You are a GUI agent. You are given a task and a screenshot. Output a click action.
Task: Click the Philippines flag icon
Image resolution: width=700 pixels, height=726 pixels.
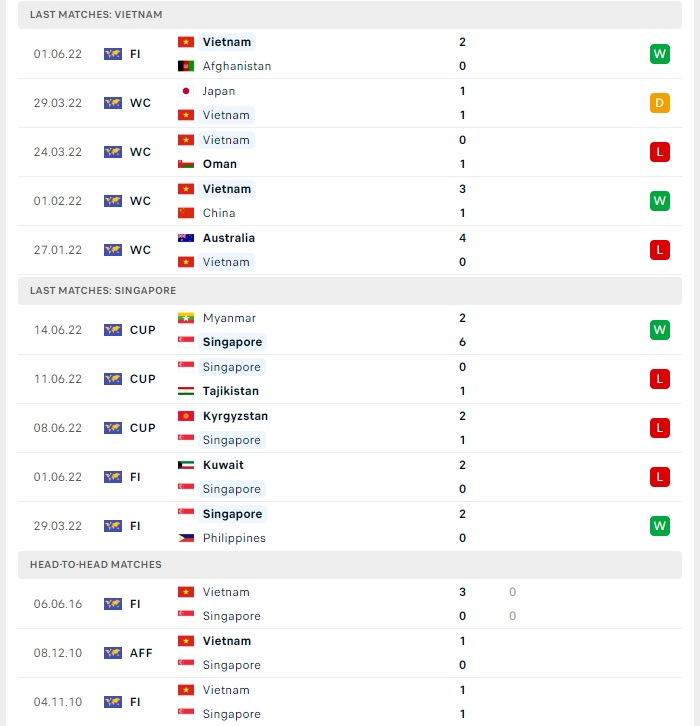click(x=186, y=538)
